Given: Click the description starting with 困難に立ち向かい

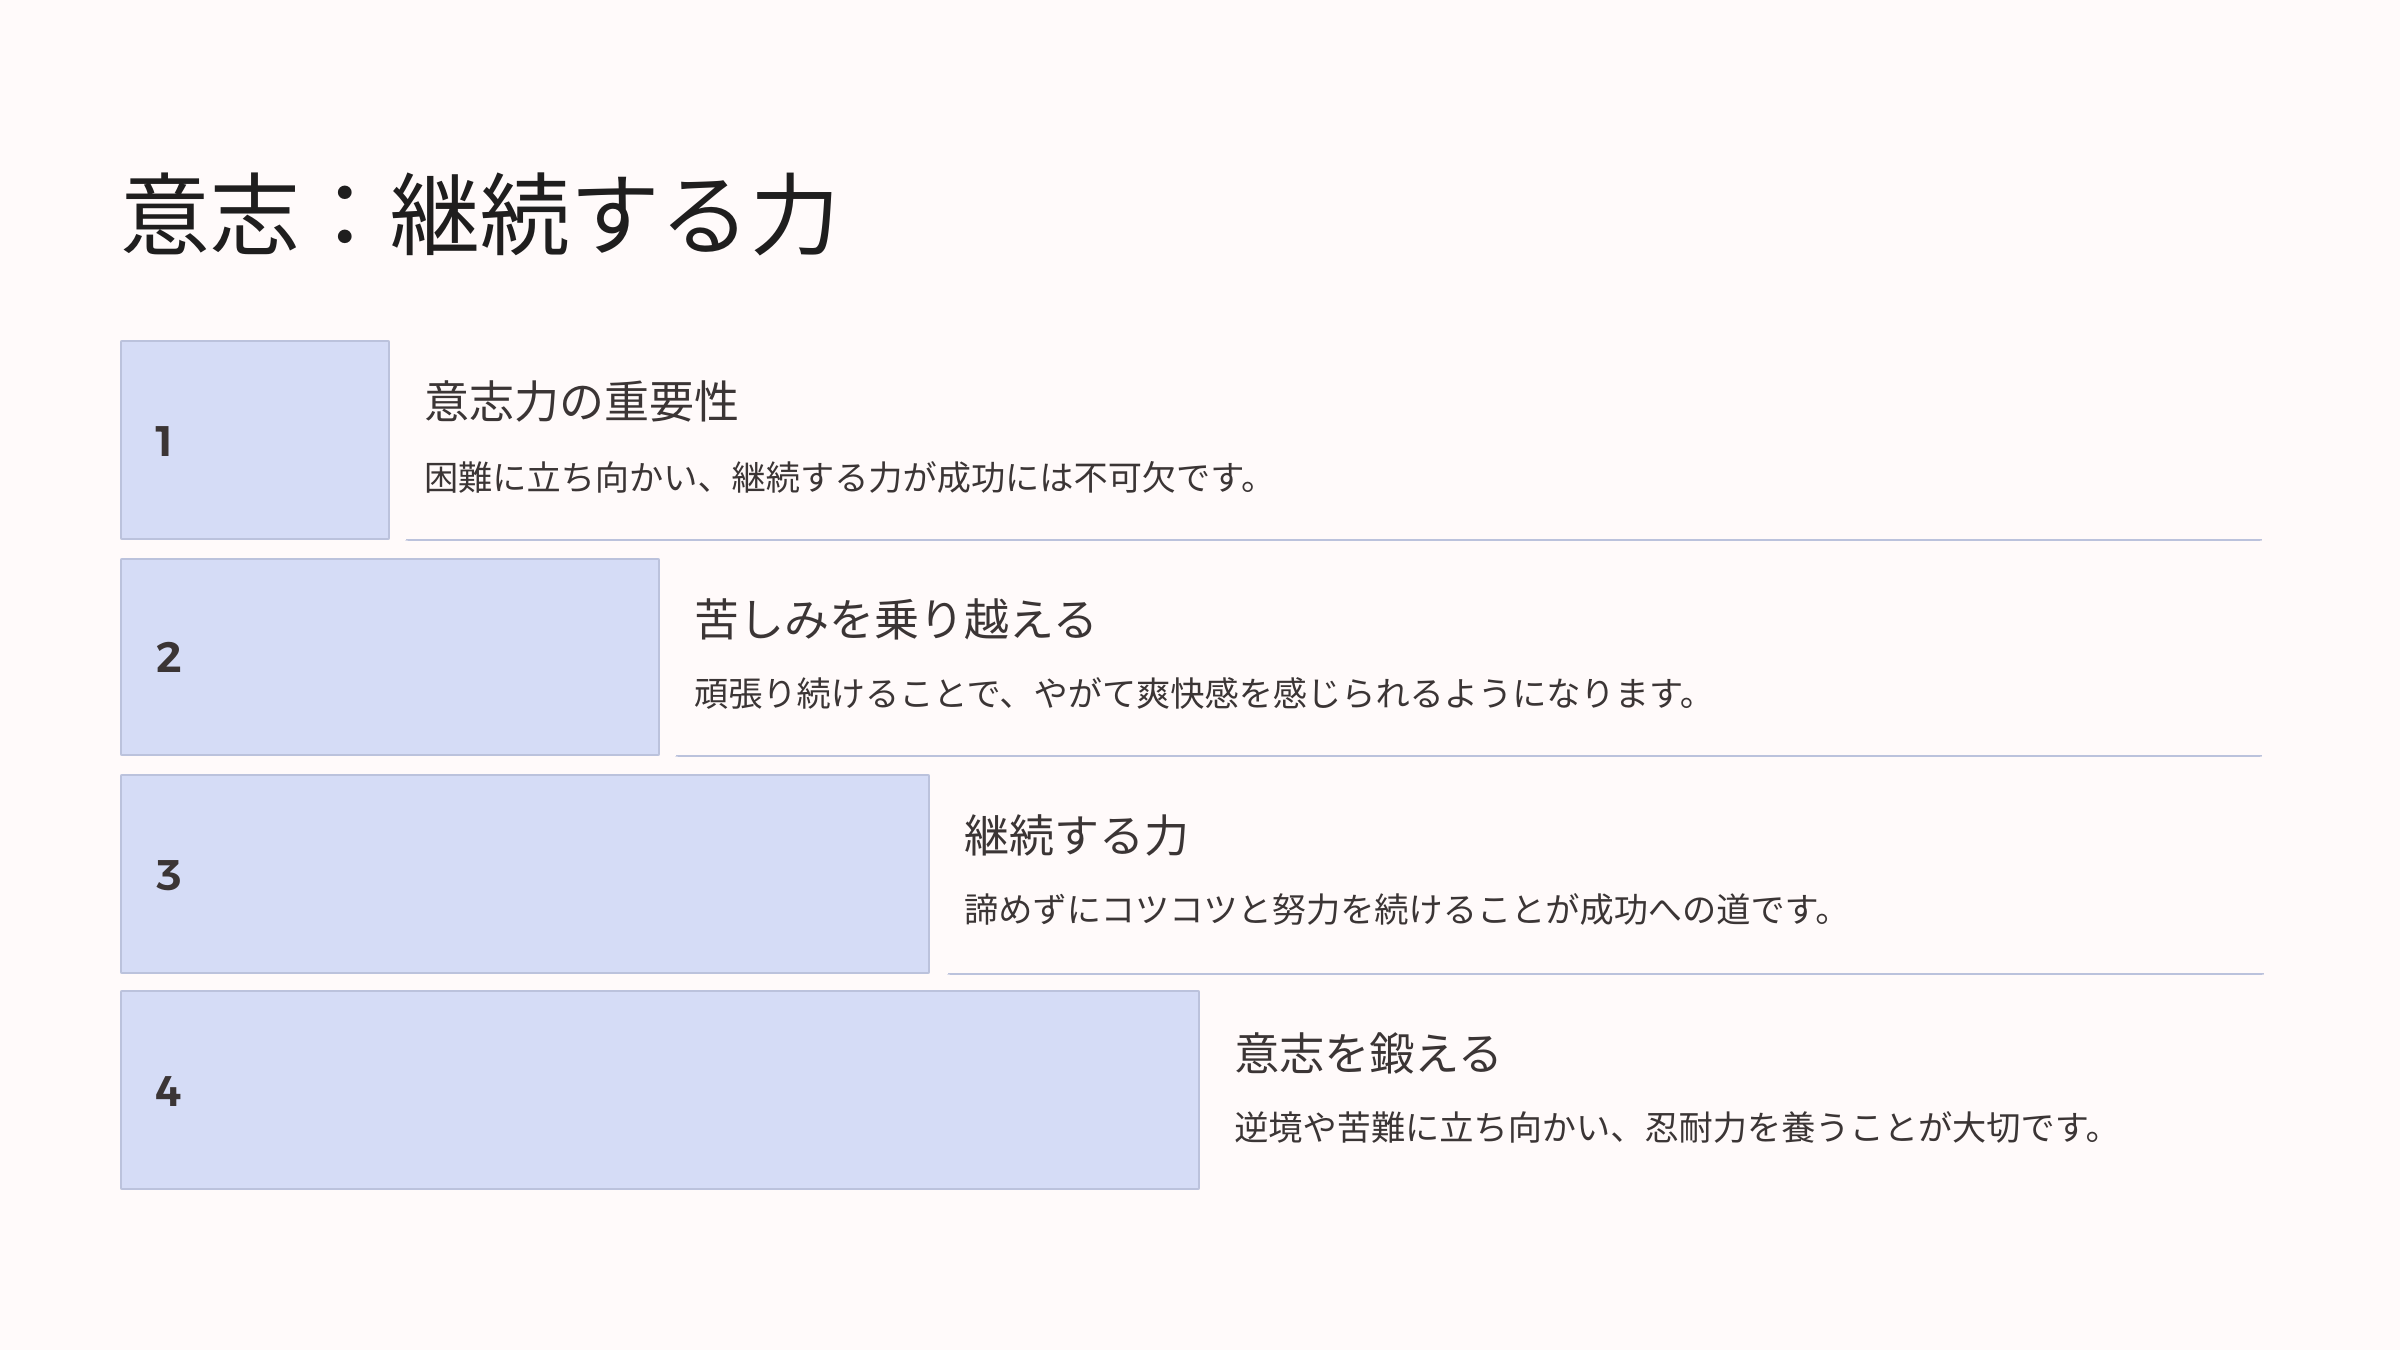Looking at the screenshot, I should click(842, 478).
